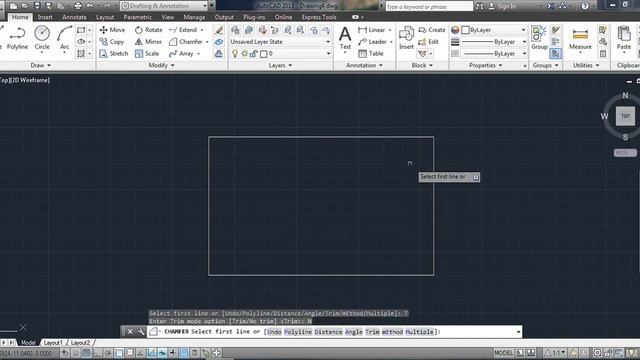Select the Circle drawing tool
This screenshot has width=640, height=360.
(42, 38)
